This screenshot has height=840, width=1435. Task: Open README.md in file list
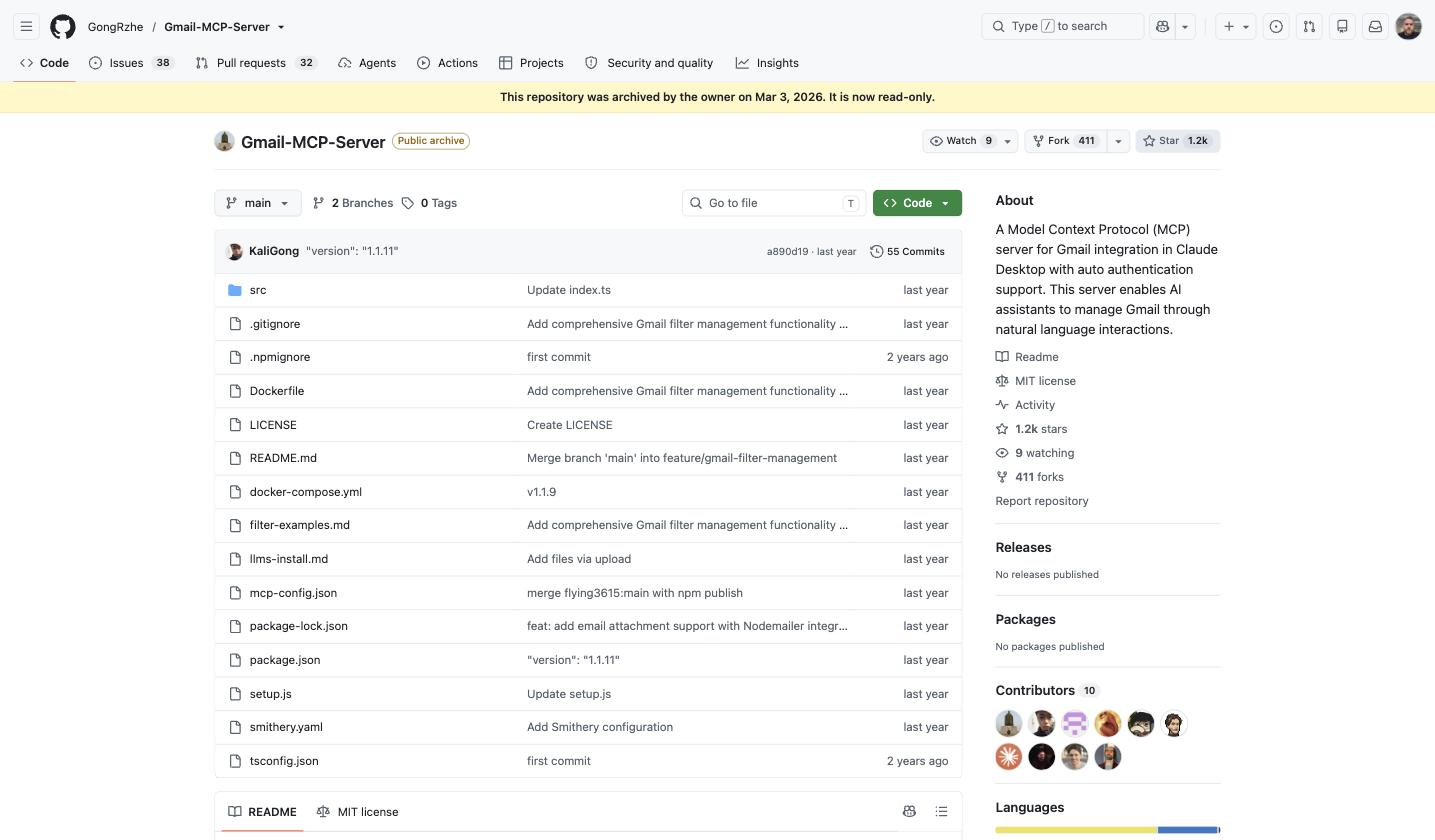[x=283, y=458]
